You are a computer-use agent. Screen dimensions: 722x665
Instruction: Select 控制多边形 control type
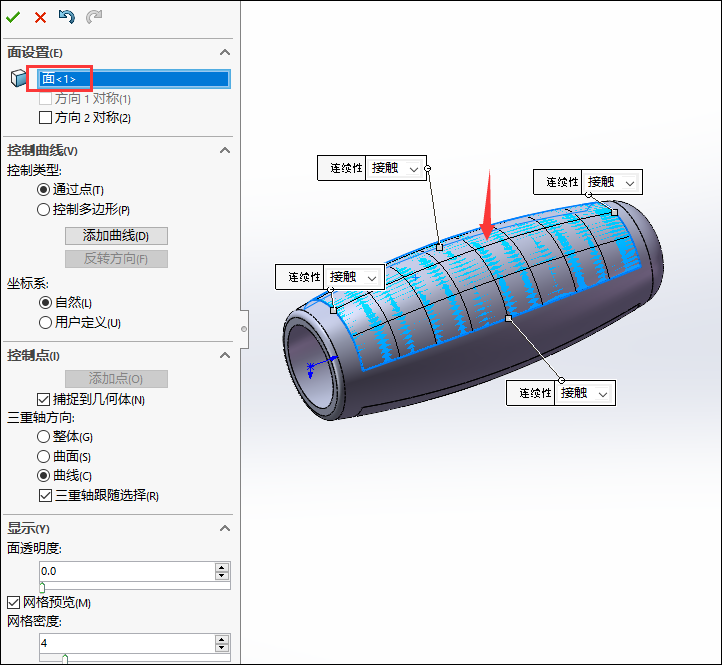(x=43, y=210)
